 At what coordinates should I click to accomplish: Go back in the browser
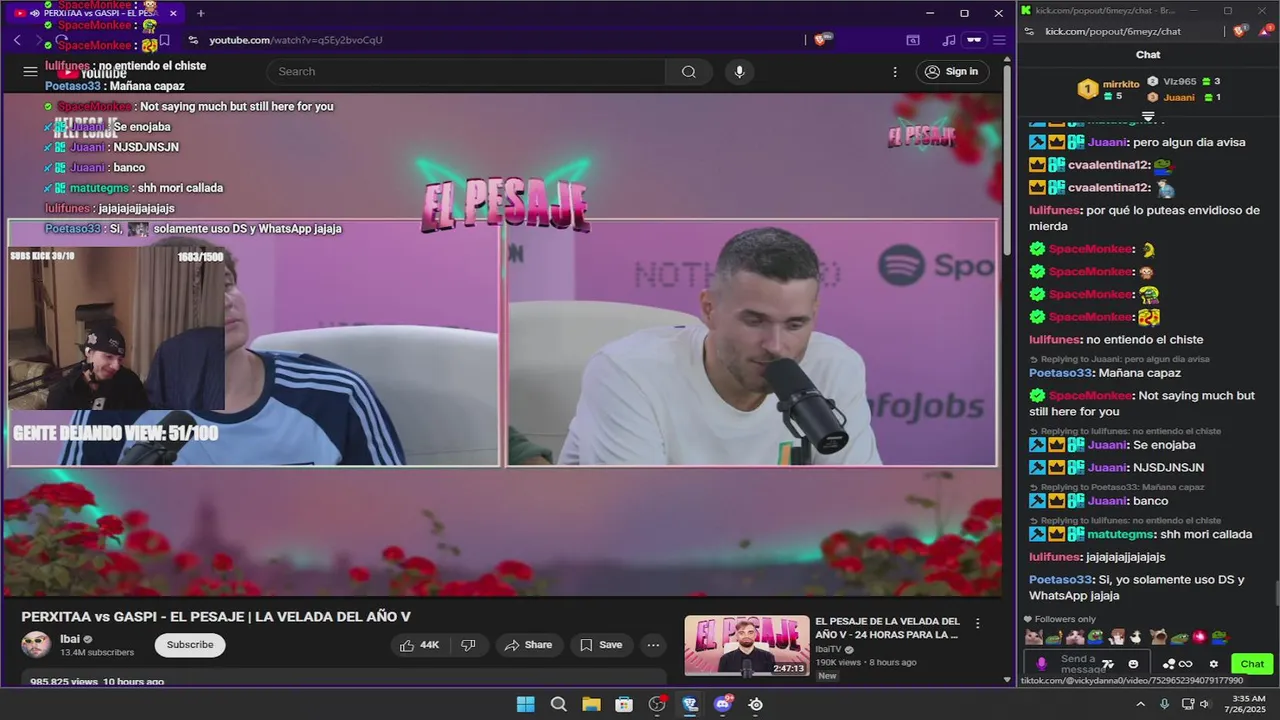[17, 40]
